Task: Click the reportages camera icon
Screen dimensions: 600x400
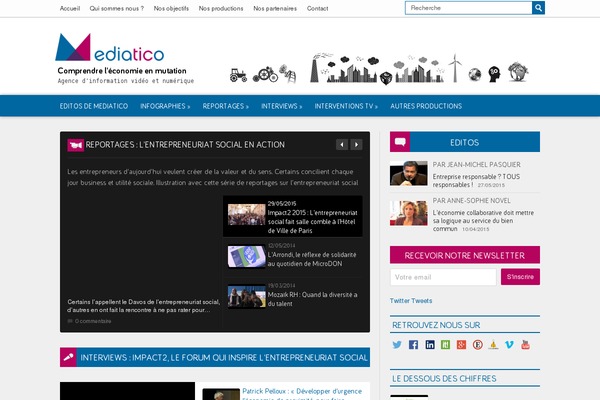Action: [75, 145]
